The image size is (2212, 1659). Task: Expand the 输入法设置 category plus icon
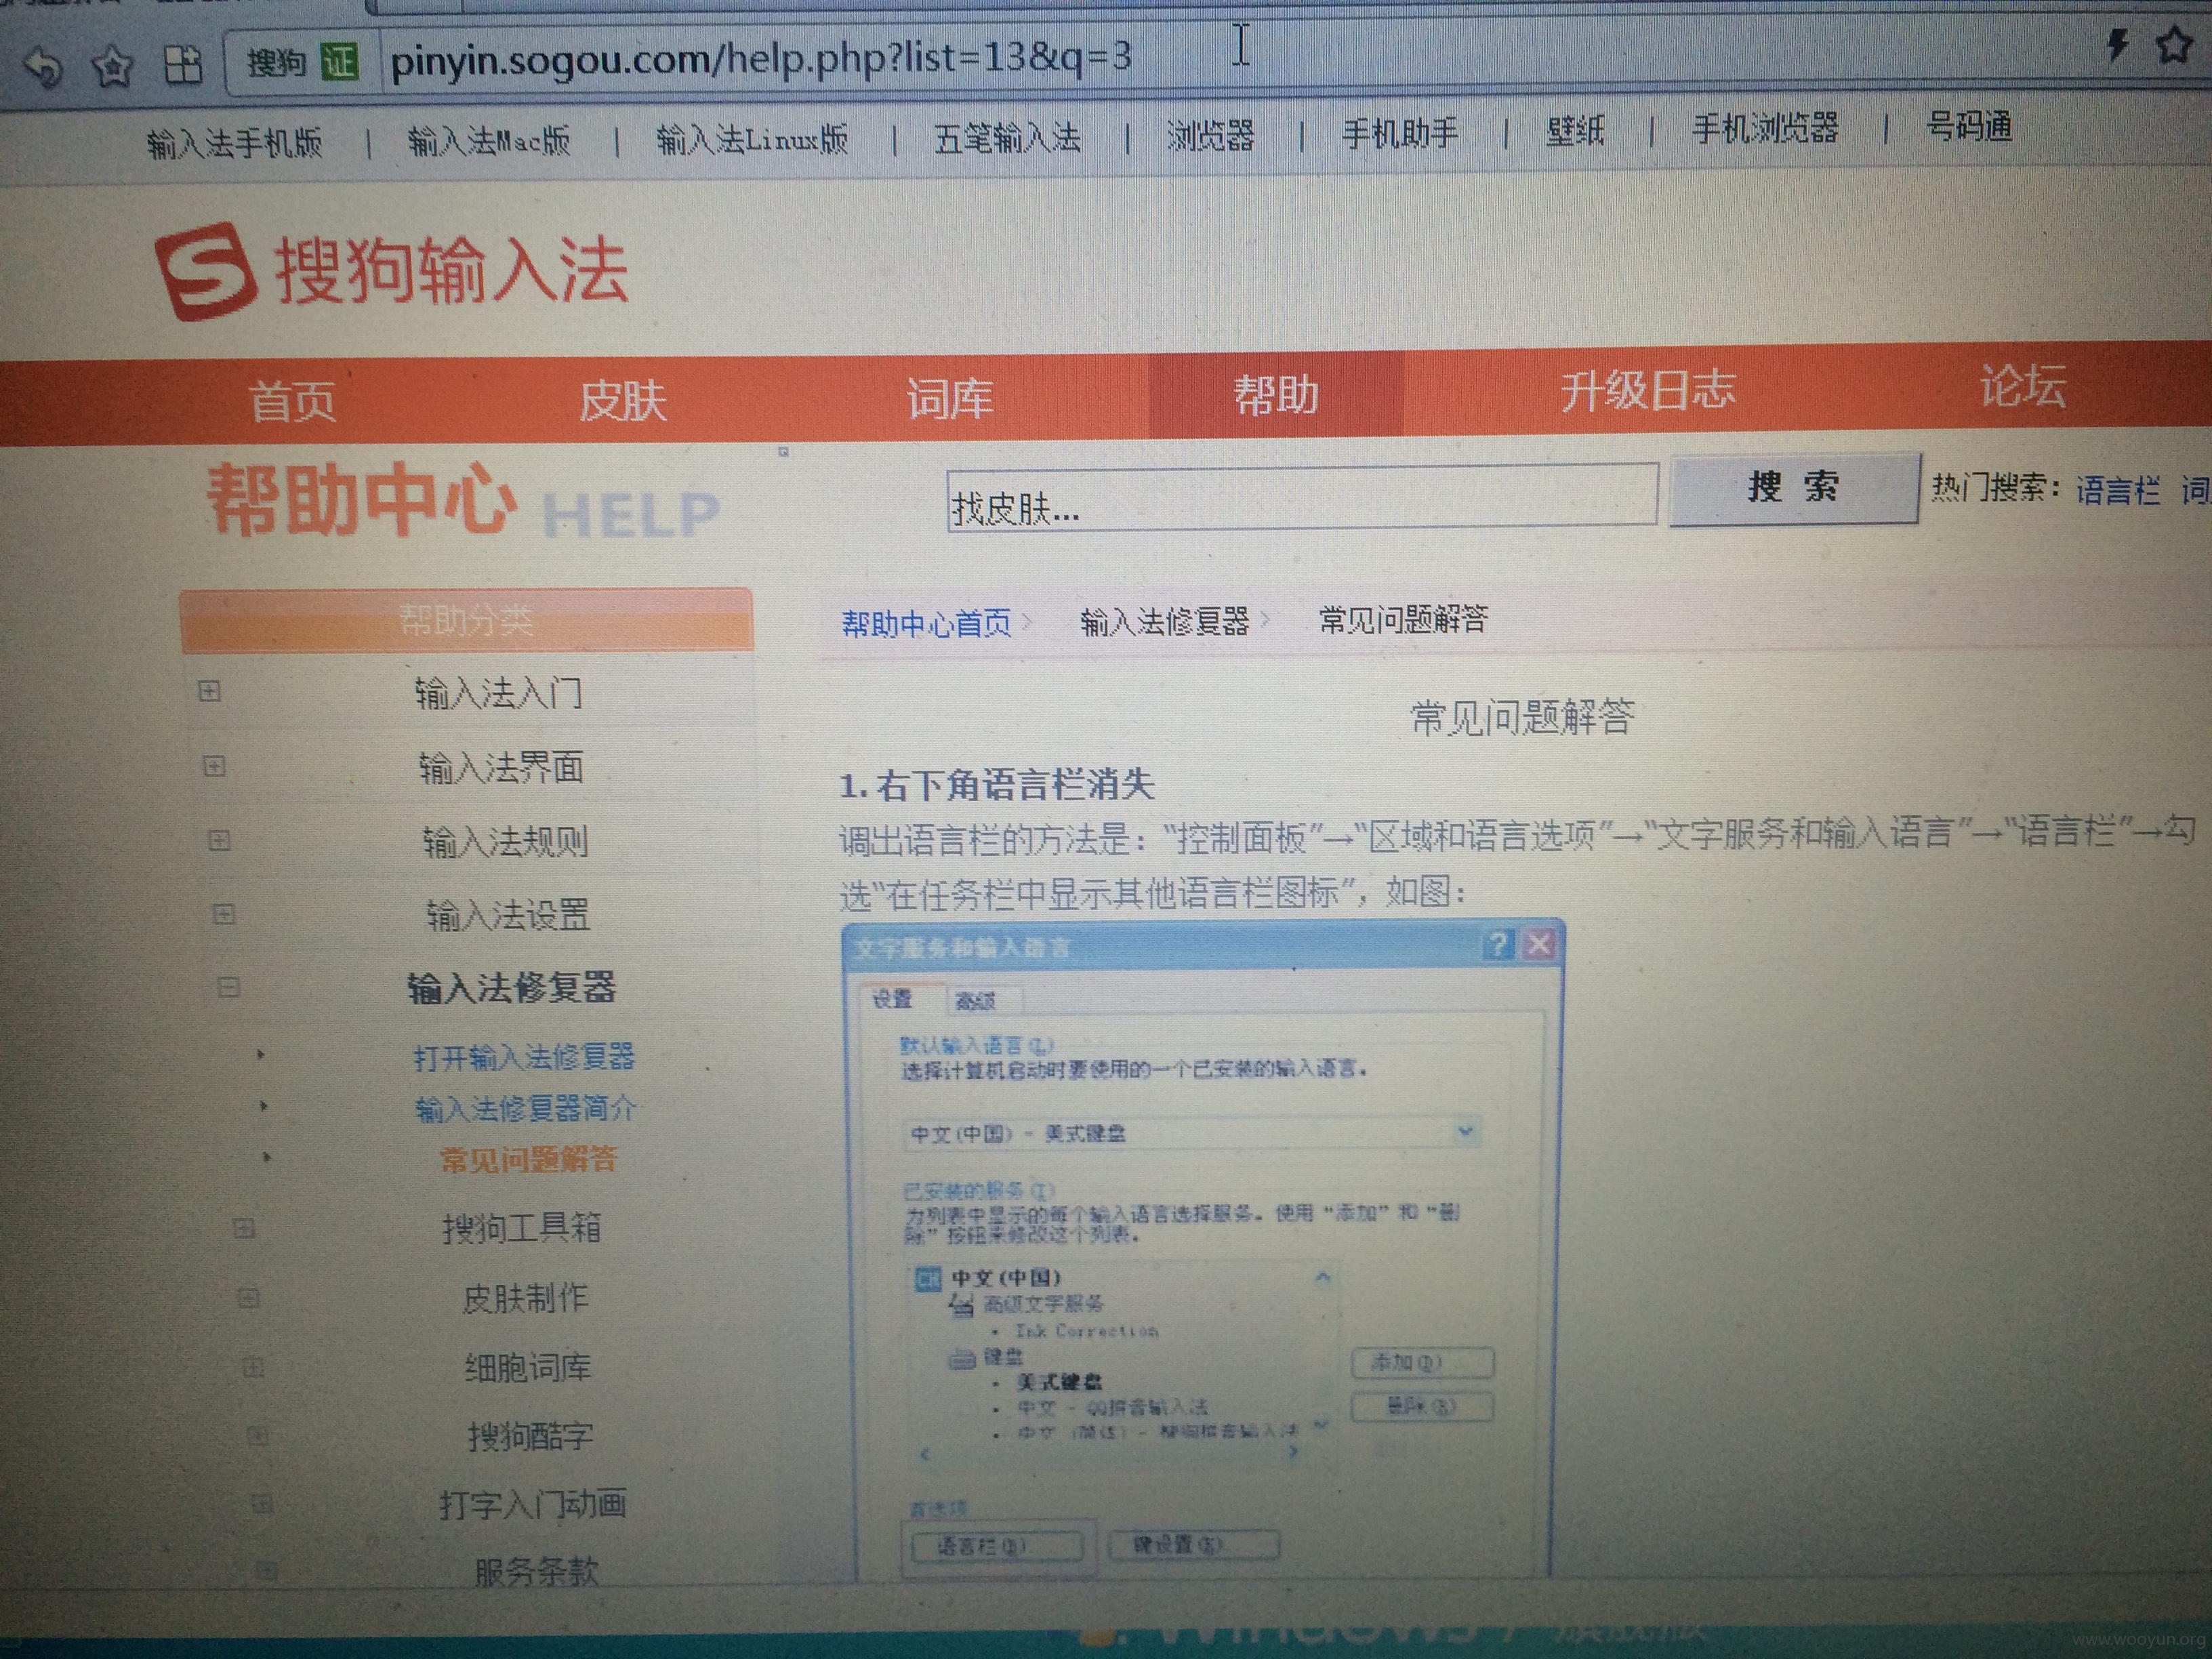pyautogui.click(x=224, y=914)
